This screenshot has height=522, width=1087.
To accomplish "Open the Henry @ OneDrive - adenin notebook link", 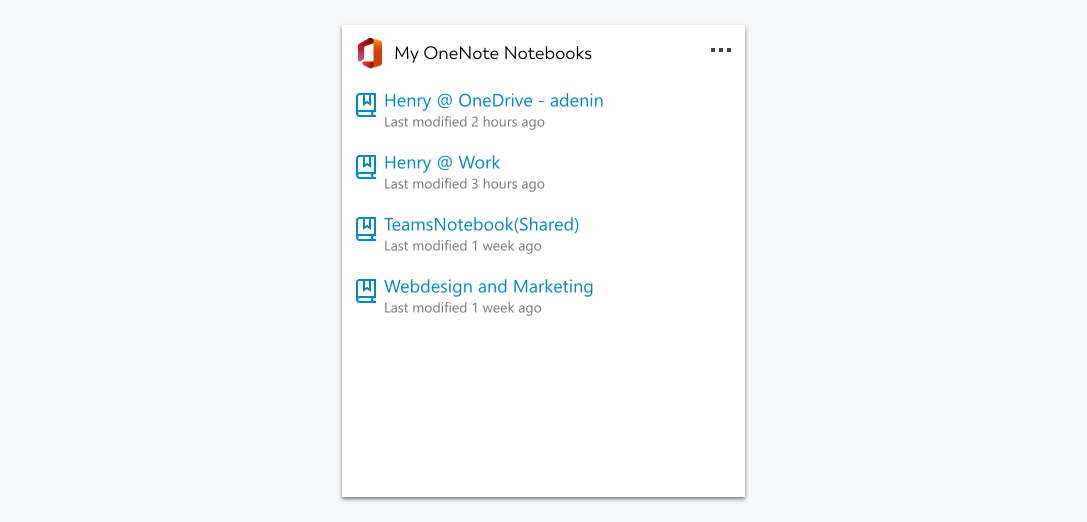I will (x=494, y=101).
